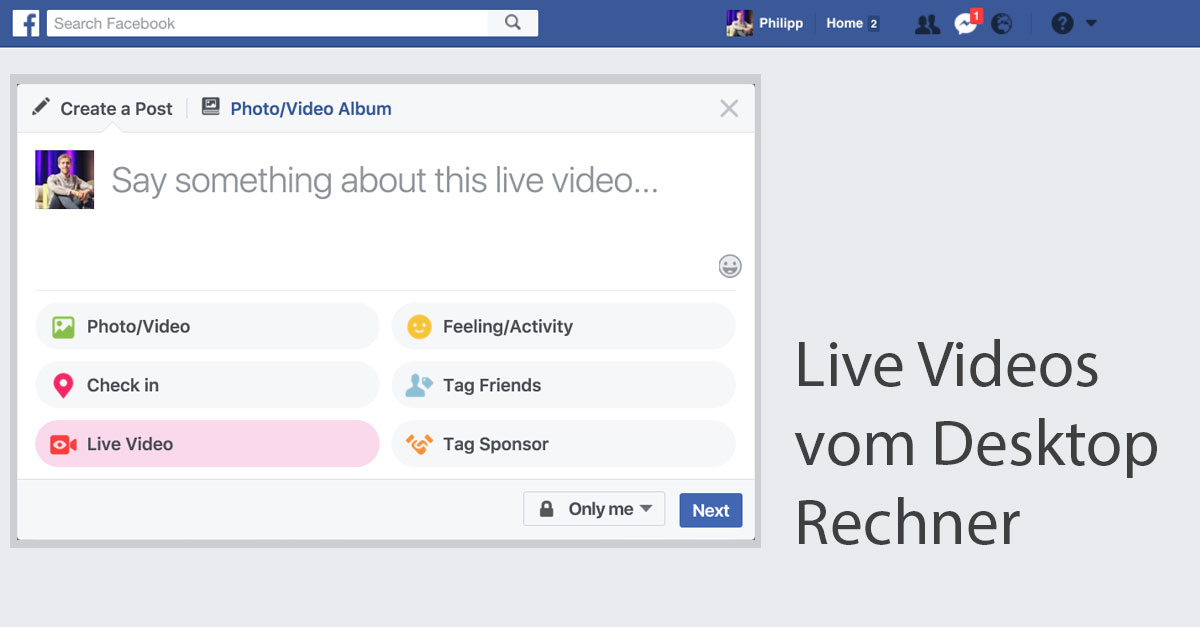Click the Tag Sponsor option
The image size is (1200, 627).
tap(563, 444)
